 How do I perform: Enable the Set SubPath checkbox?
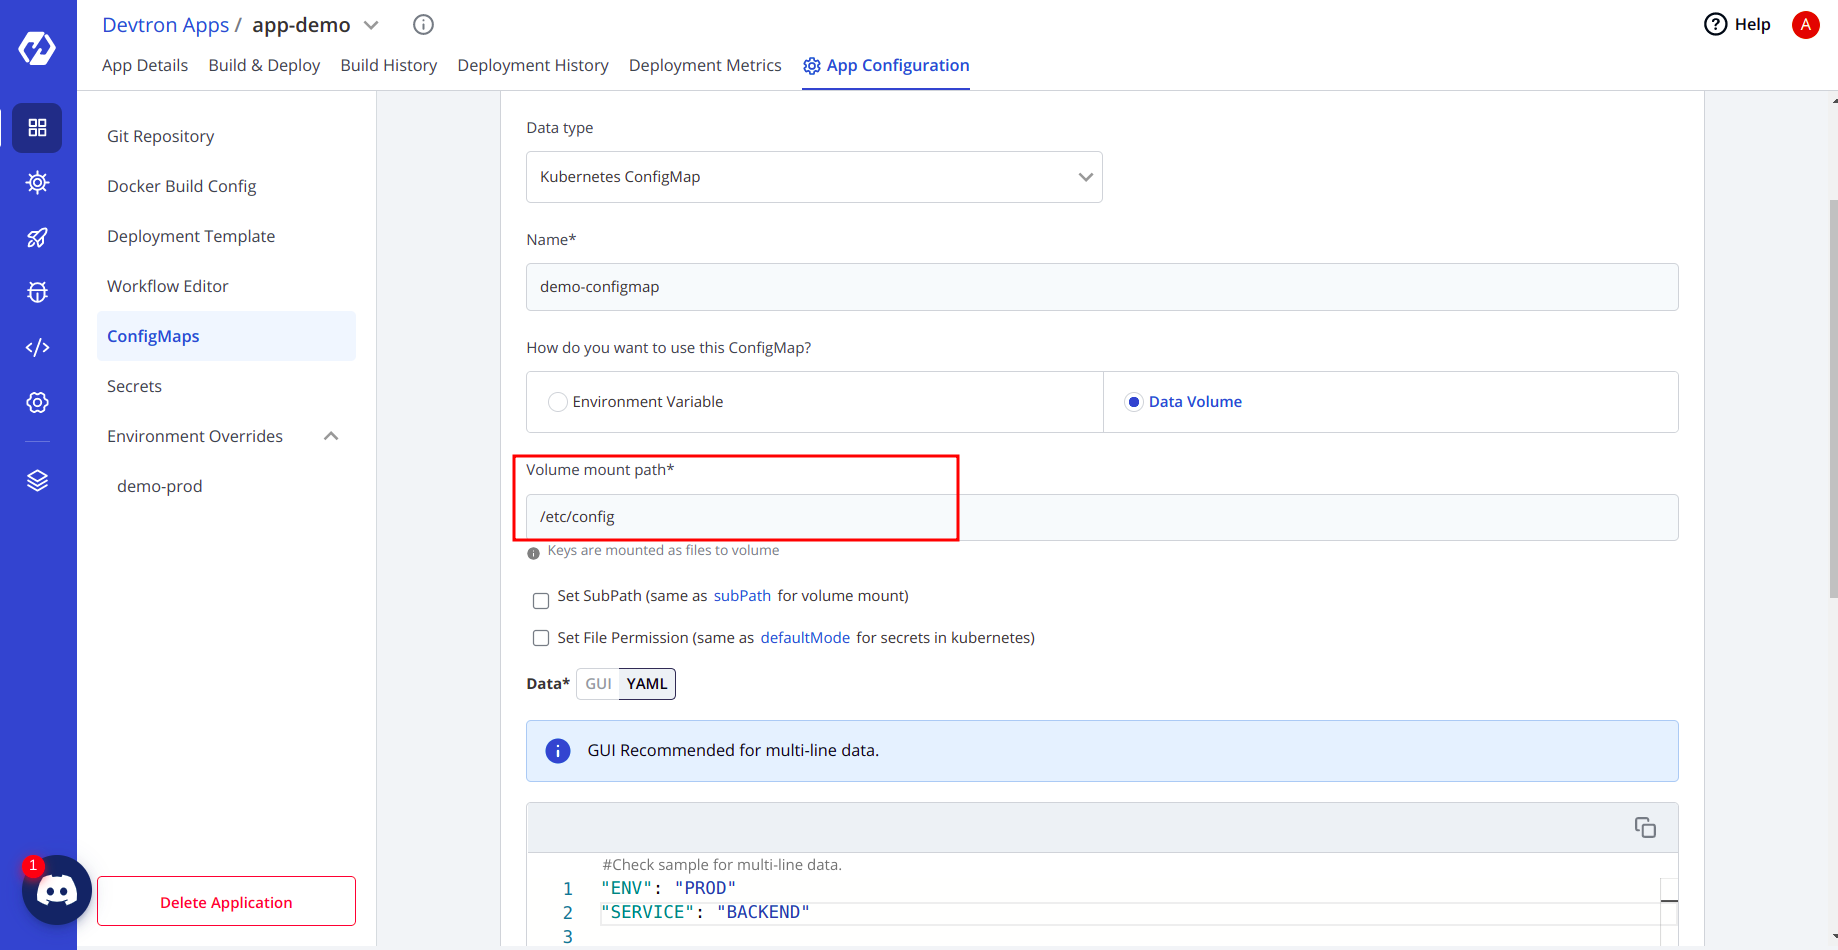pos(541,601)
